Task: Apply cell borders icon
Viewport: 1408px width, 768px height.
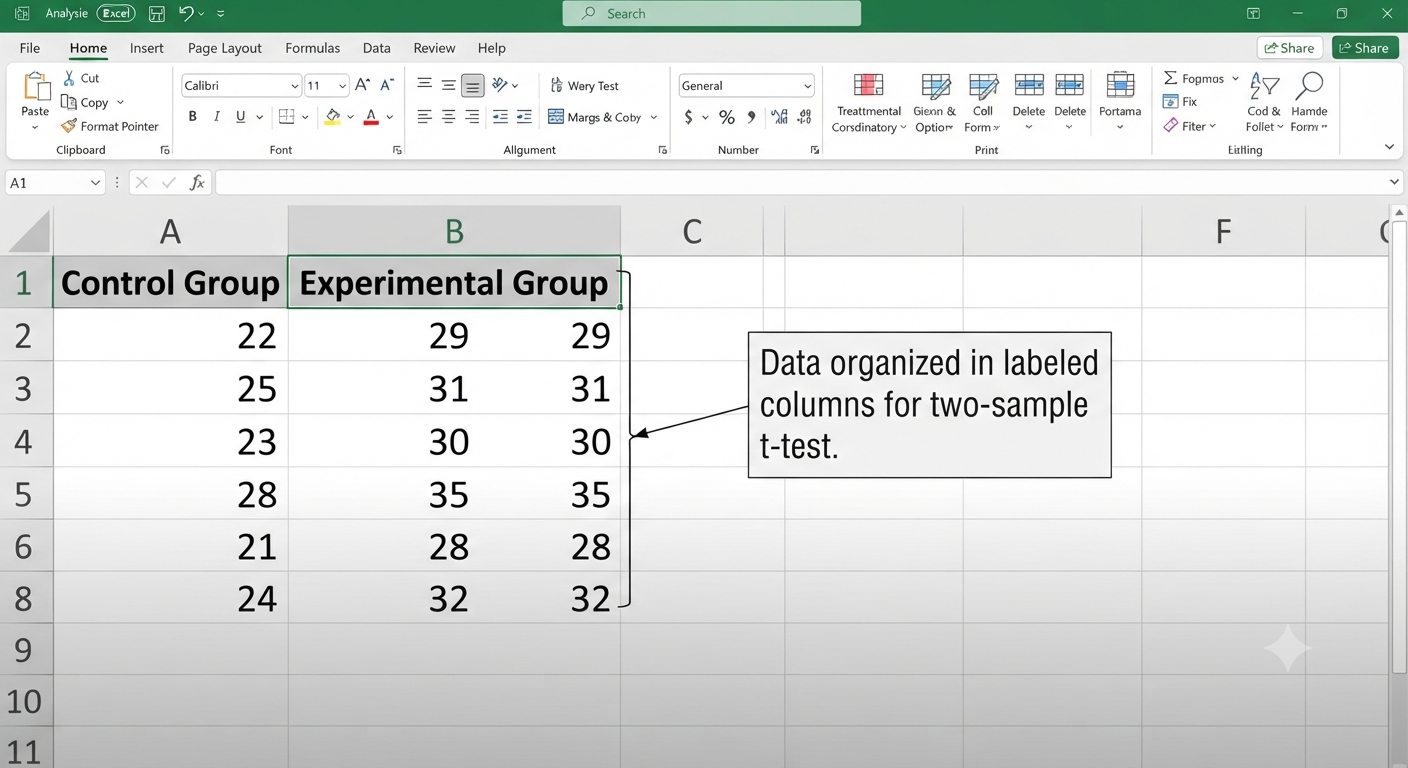Action: pyautogui.click(x=286, y=117)
